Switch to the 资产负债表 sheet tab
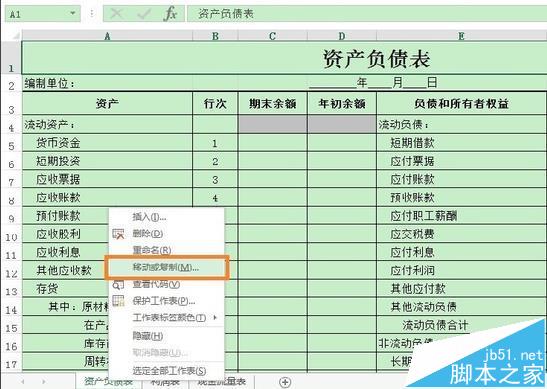This screenshot has height=389, width=547. pyautogui.click(x=109, y=382)
